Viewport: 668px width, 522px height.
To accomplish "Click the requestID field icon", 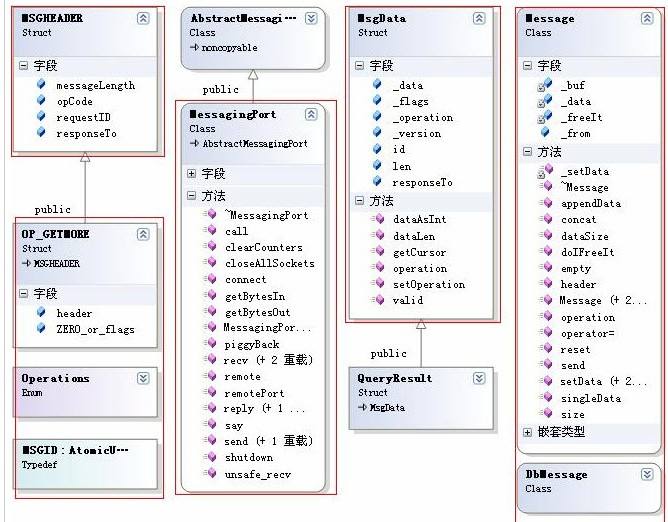I will pos(41,116).
